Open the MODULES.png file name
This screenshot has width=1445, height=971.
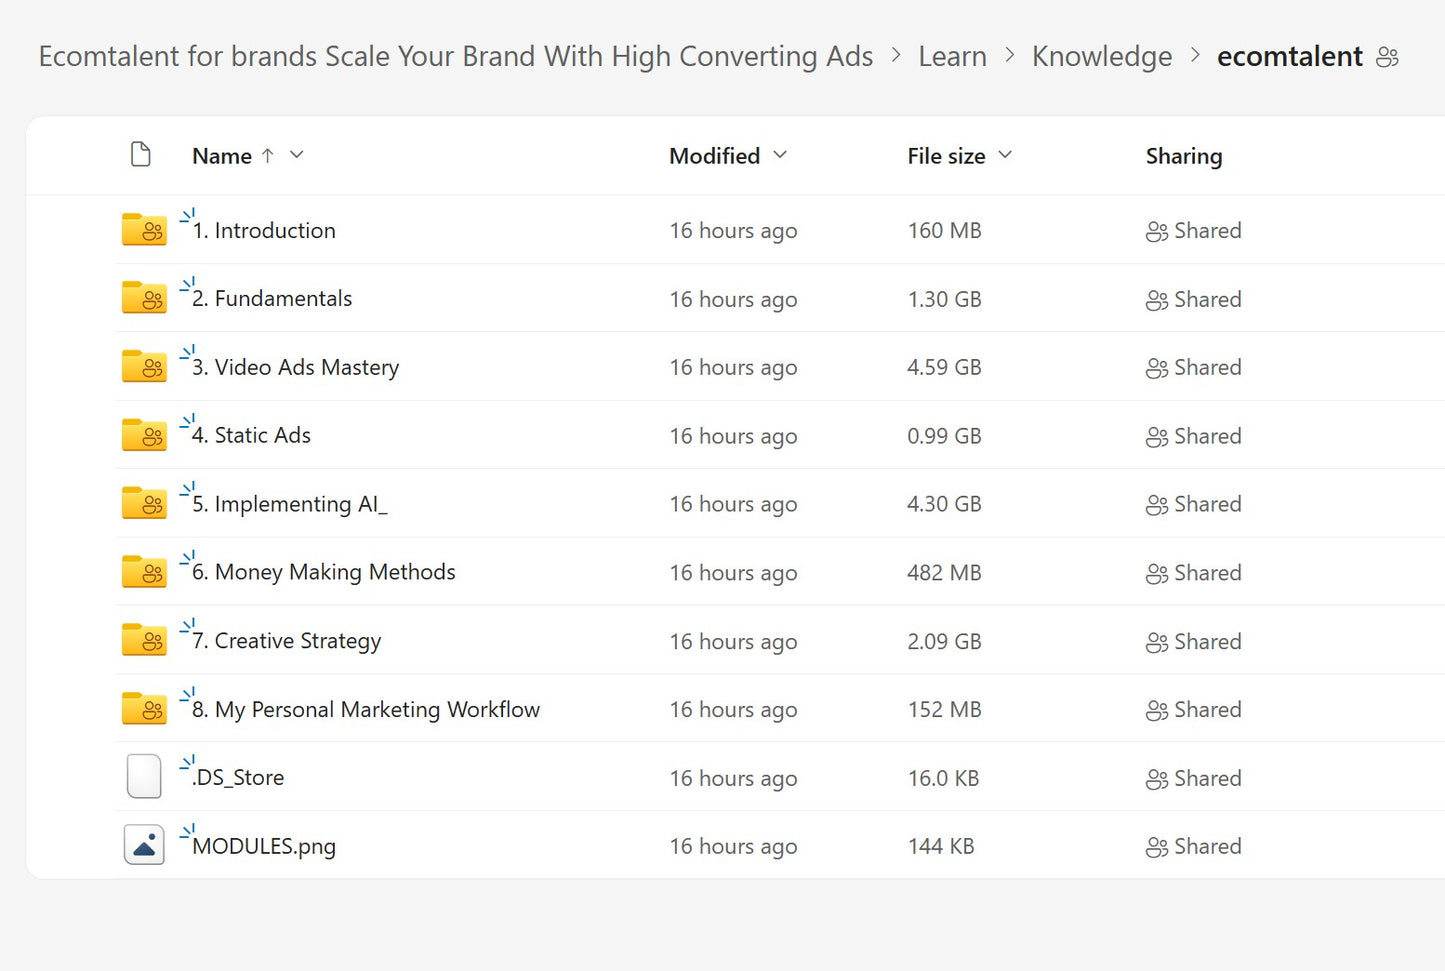click(264, 847)
